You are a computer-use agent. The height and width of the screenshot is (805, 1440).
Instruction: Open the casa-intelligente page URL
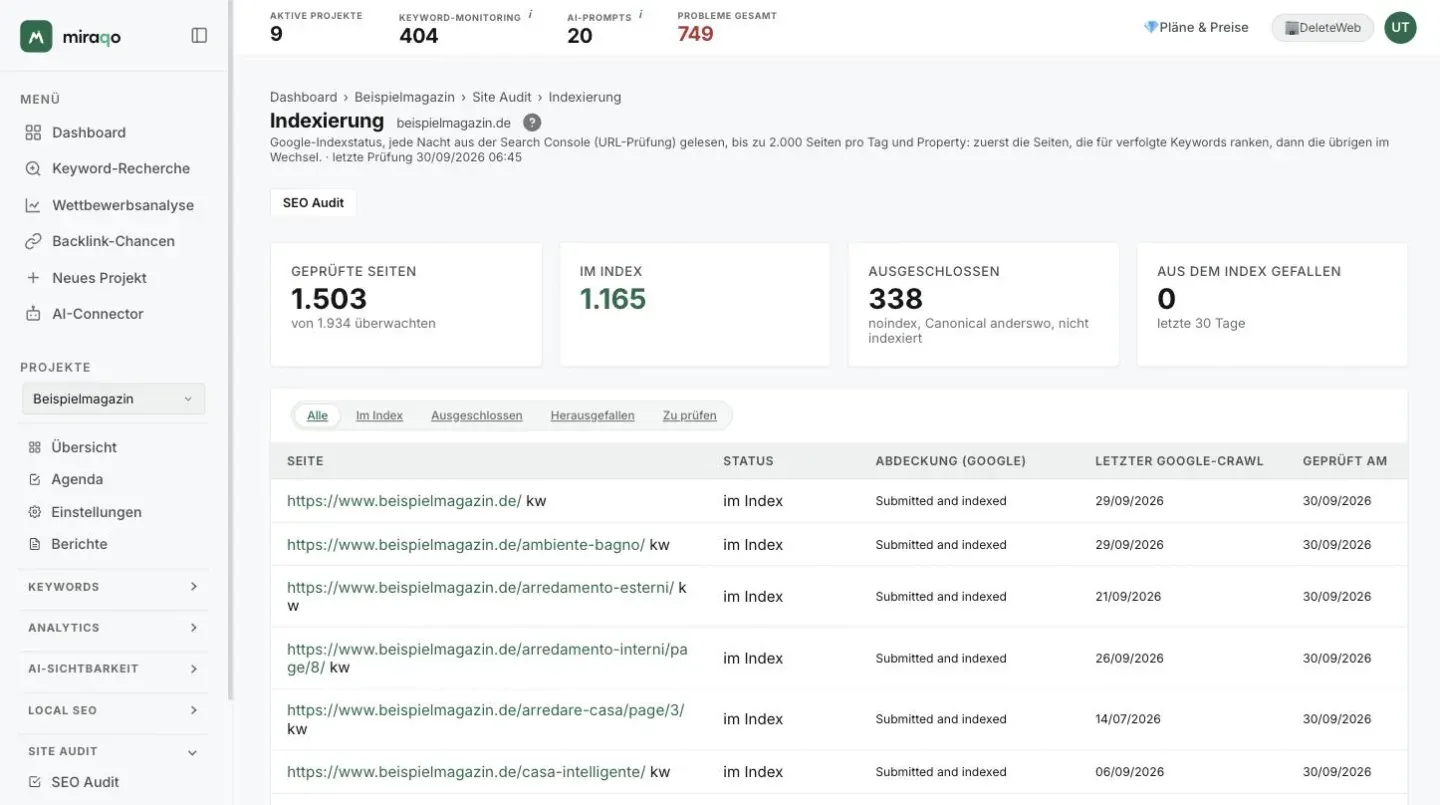(x=466, y=772)
